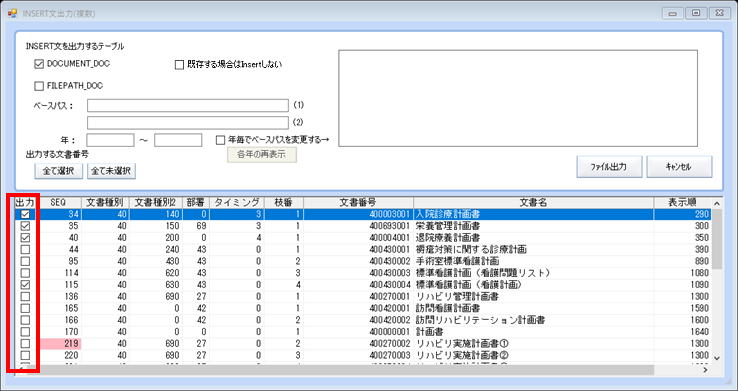This screenshot has width=738, height=391.
Task: Click the '出力' column header
Action: click(25, 202)
